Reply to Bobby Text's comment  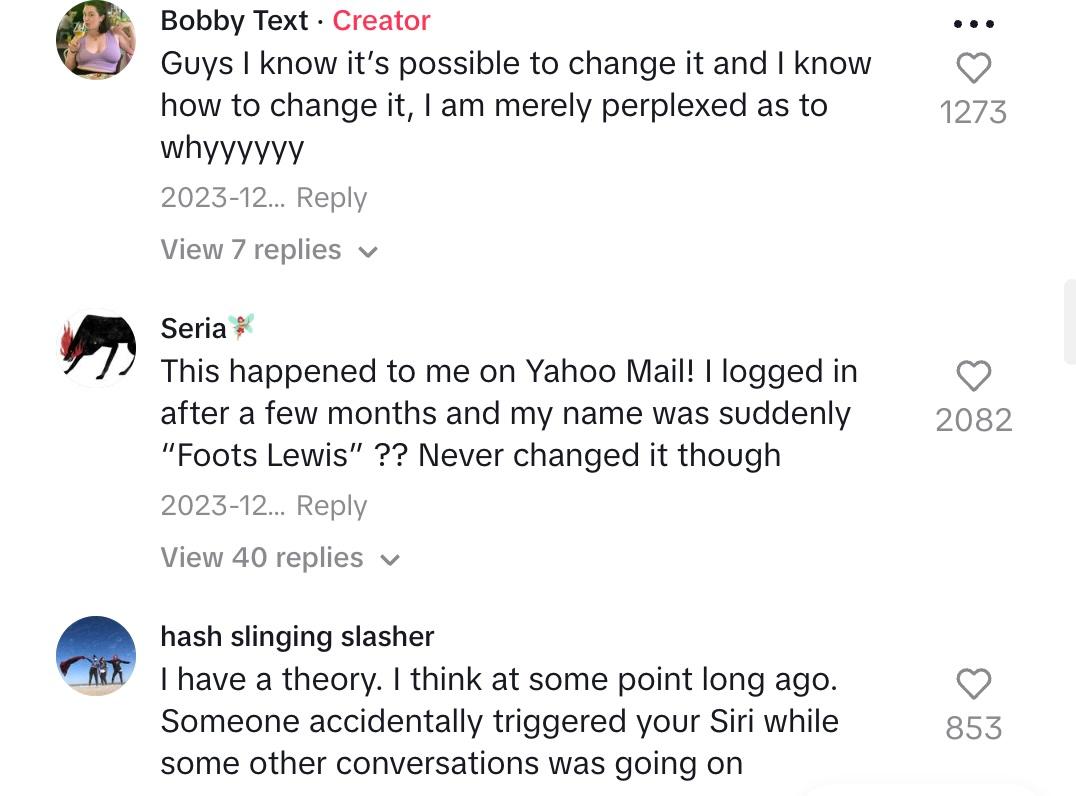coord(331,197)
